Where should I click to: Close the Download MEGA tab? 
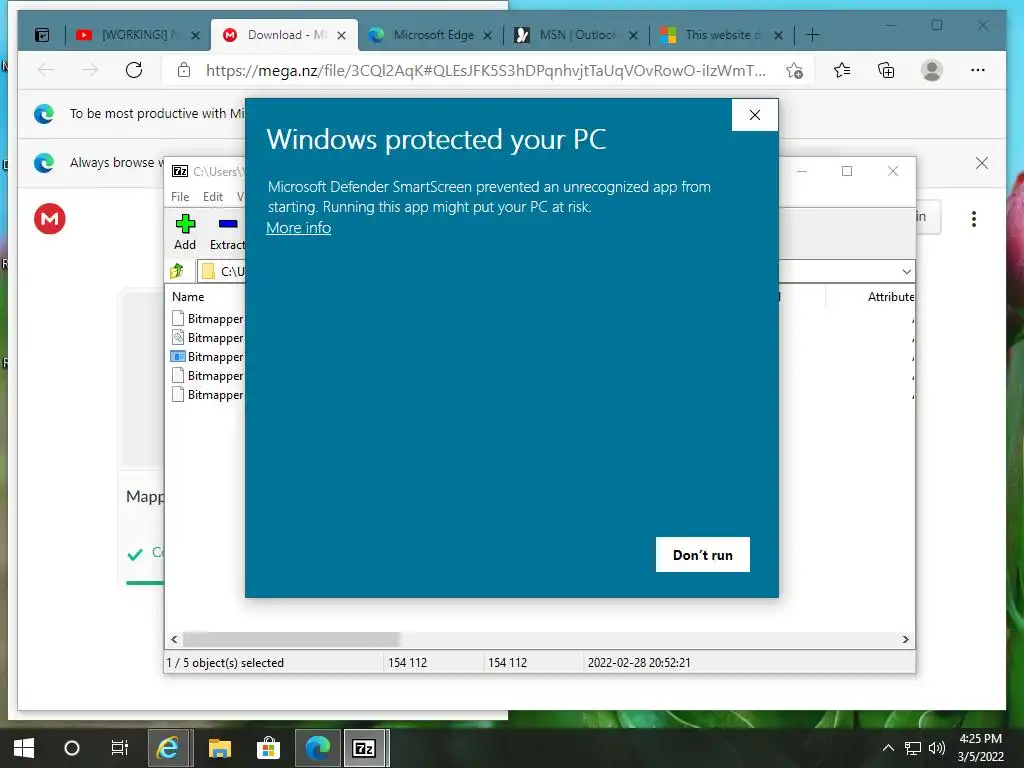coord(342,35)
